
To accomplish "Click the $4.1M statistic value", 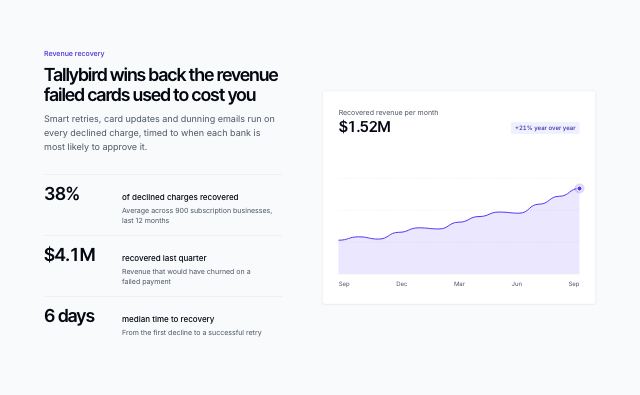I will coord(69,255).
